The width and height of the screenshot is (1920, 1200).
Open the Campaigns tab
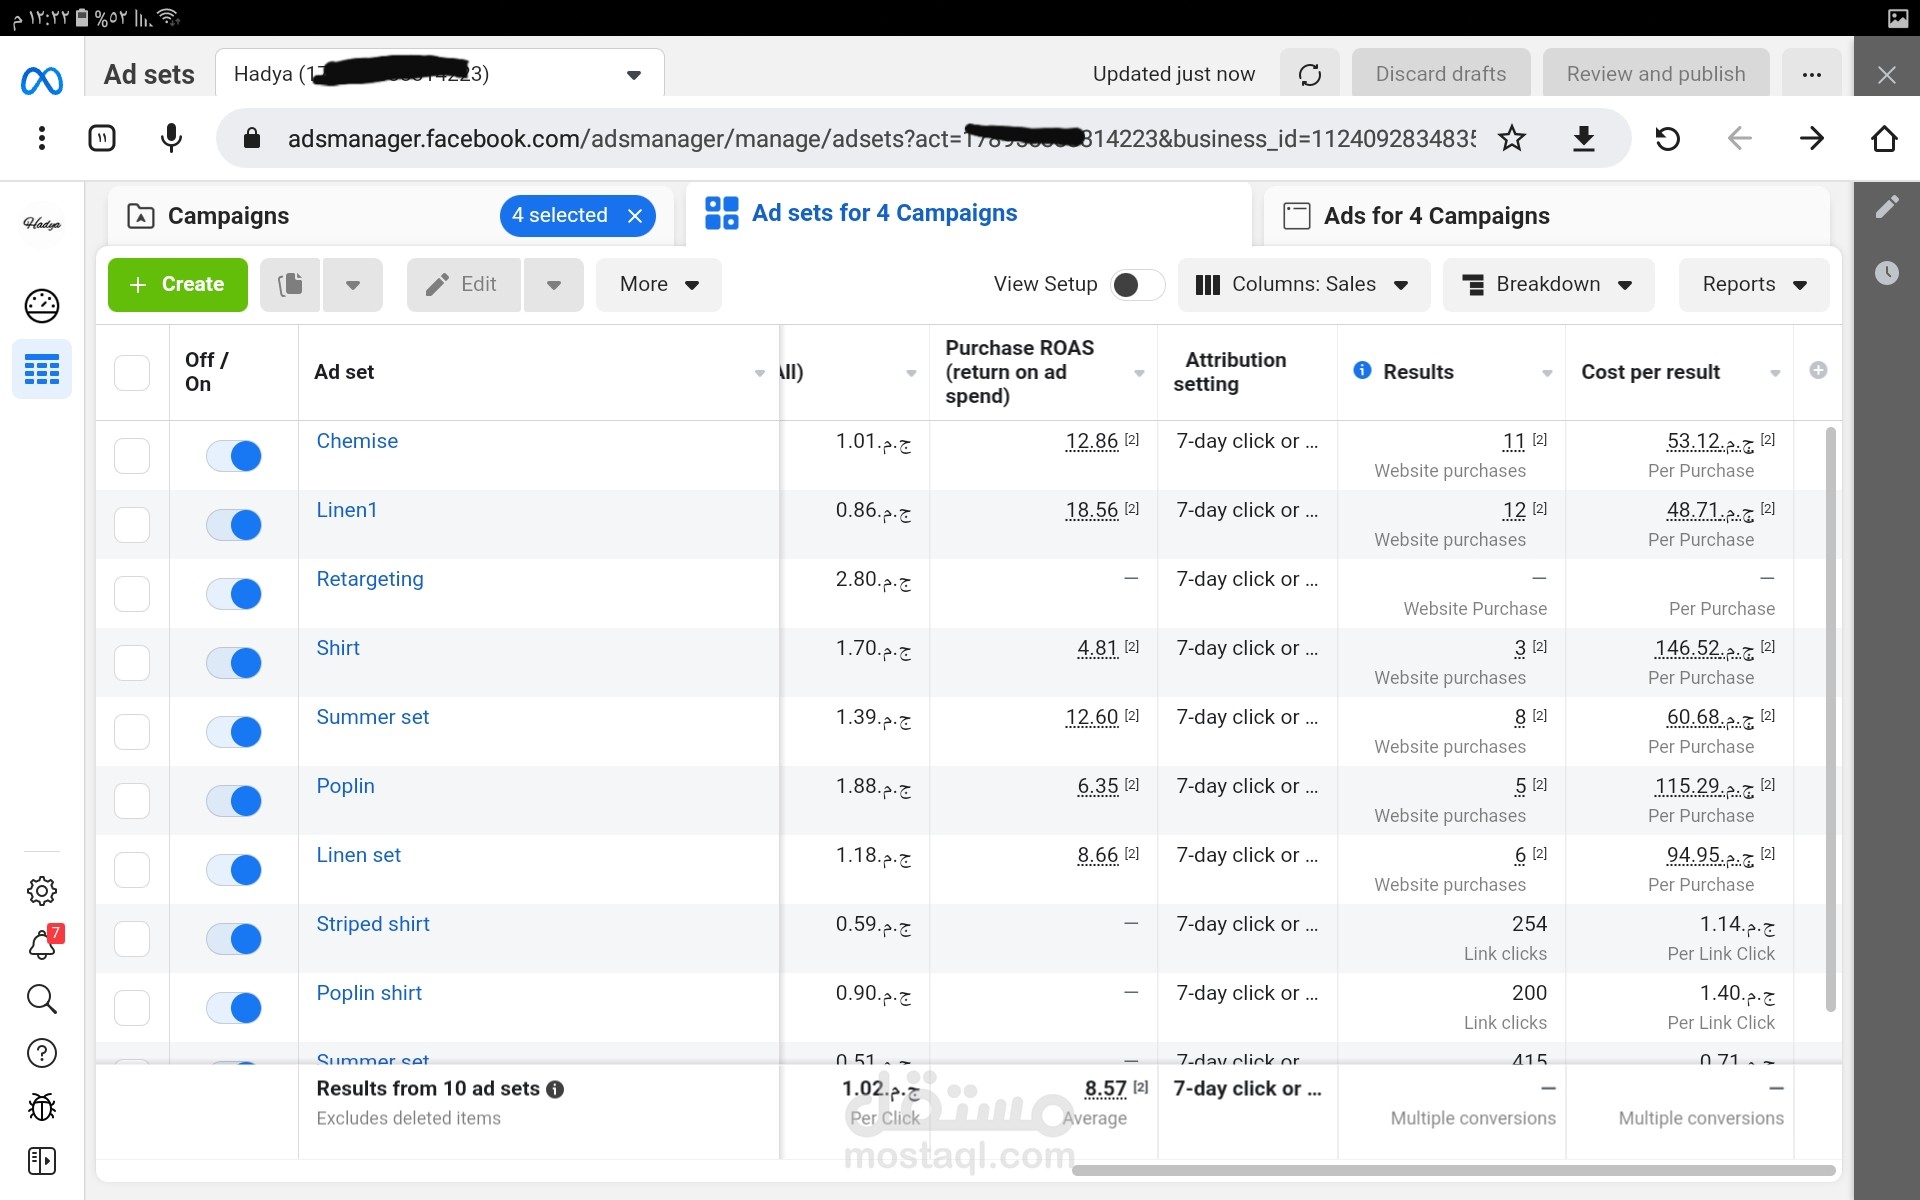point(228,216)
